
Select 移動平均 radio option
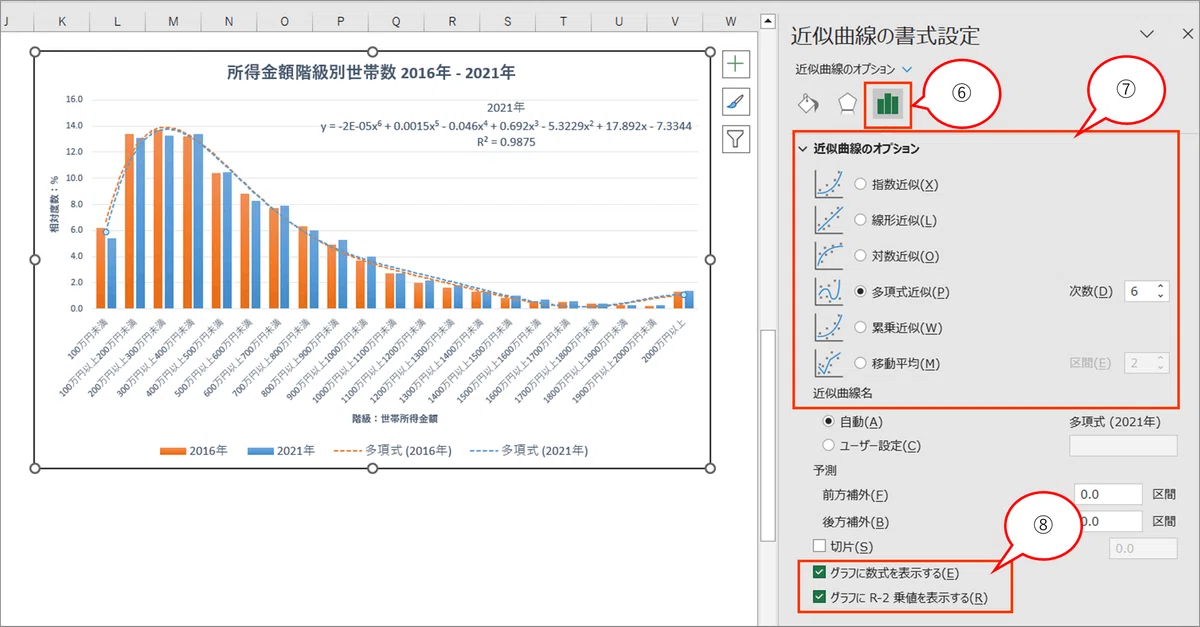point(861,363)
